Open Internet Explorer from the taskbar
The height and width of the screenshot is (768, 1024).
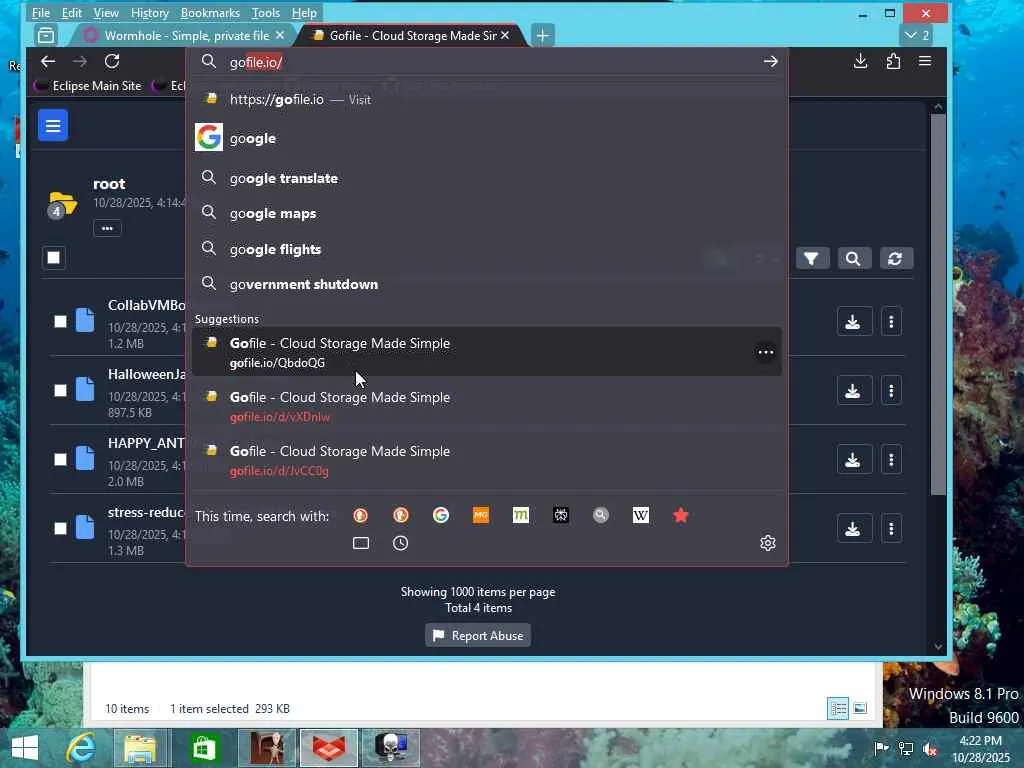click(x=82, y=748)
